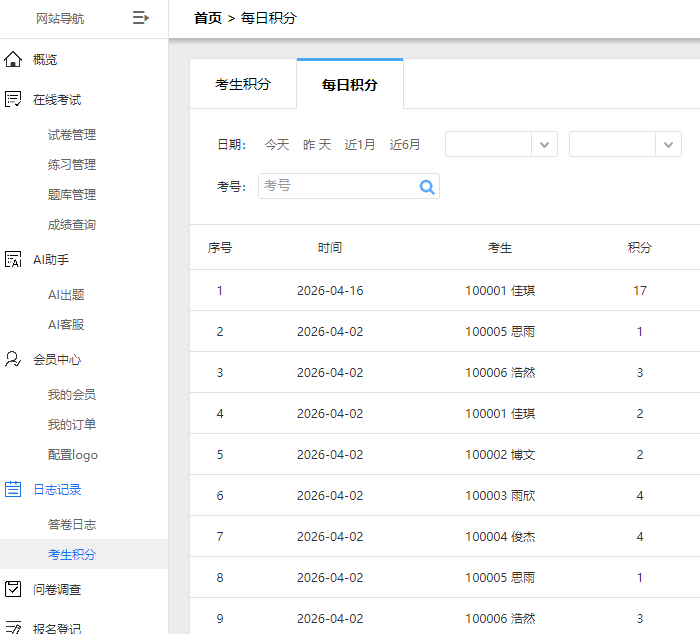
Task: Open 我的会员 submenu item
Action: [72, 394]
